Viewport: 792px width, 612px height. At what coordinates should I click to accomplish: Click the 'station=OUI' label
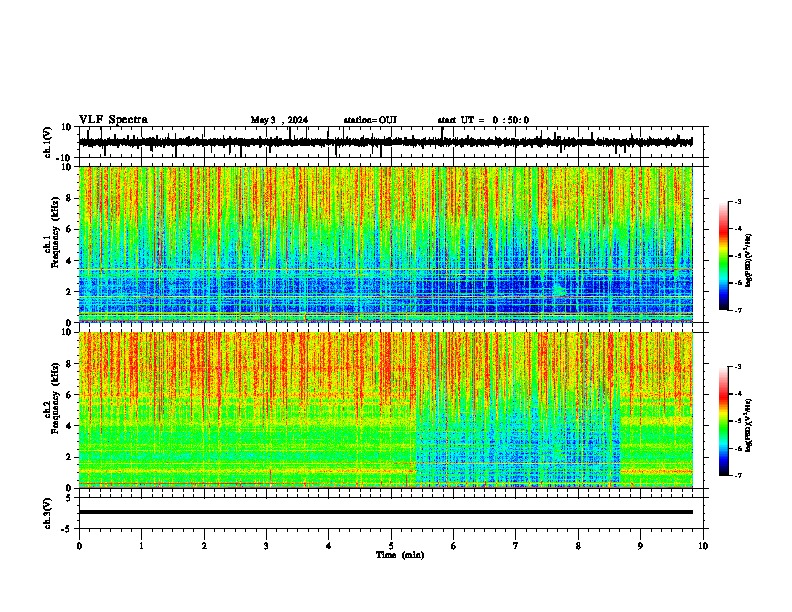click(370, 120)
